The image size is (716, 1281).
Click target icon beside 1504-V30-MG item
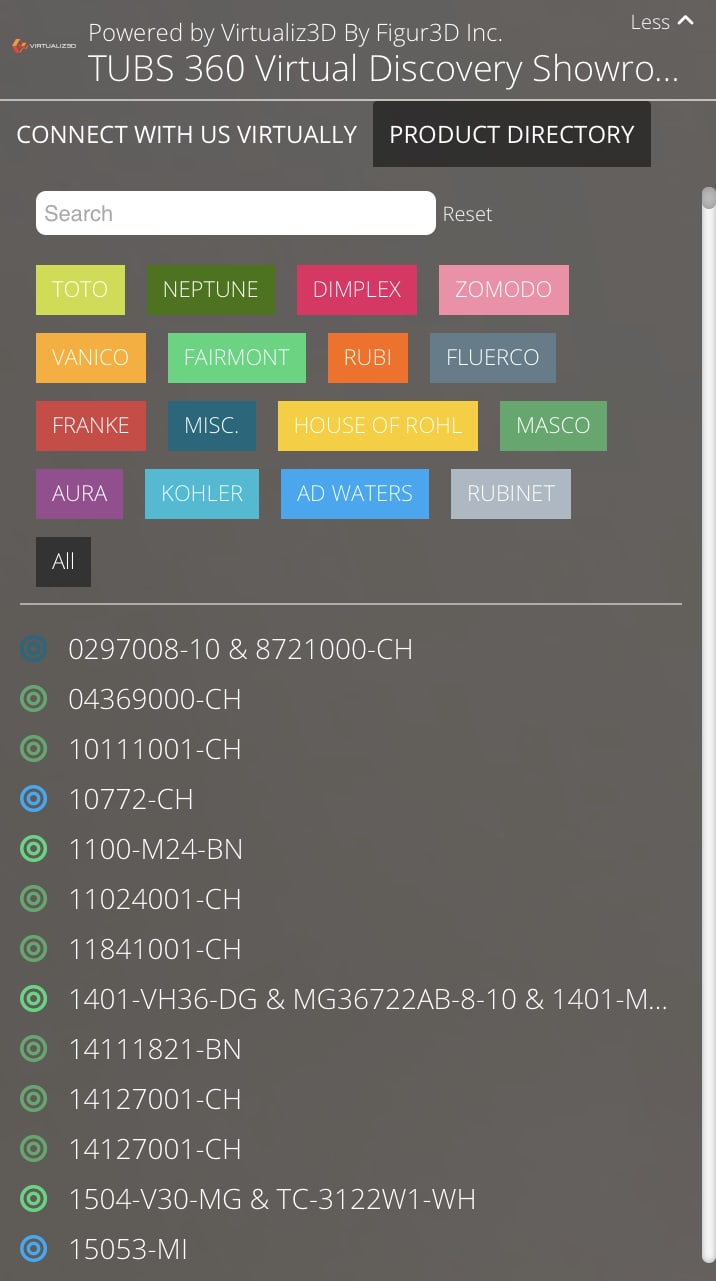pos(34,1199)
